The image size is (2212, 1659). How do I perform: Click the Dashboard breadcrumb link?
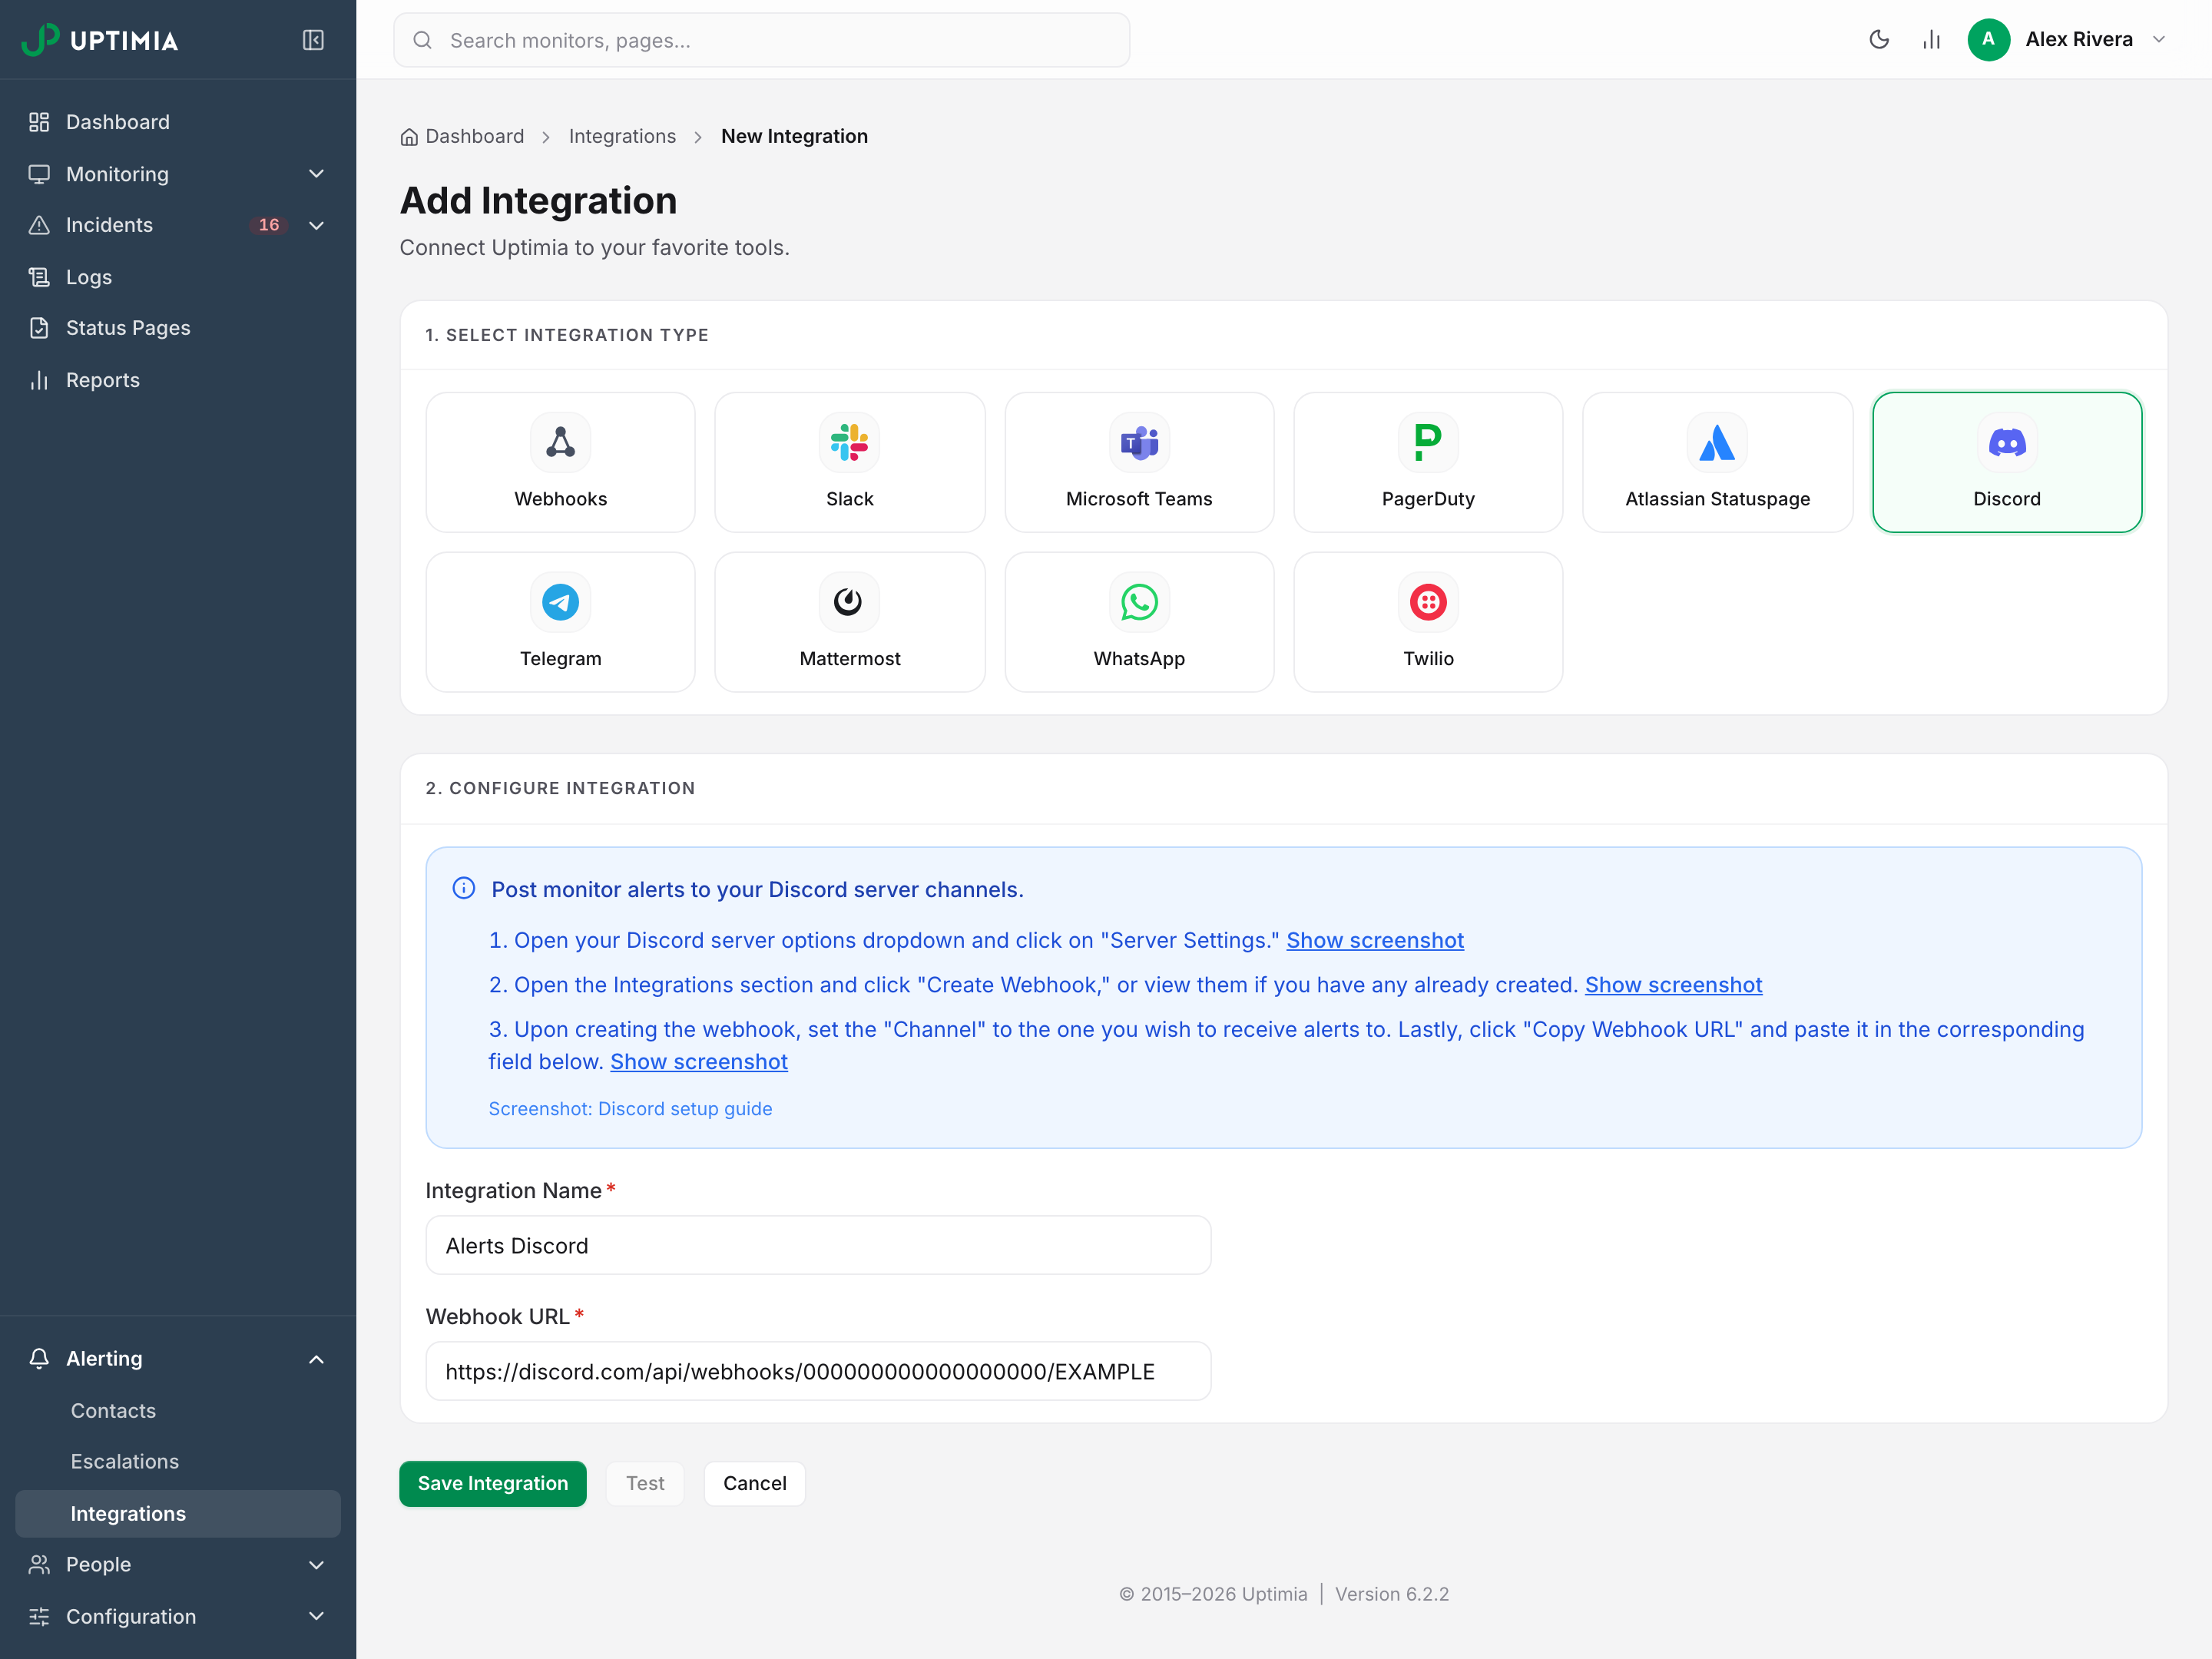(474, 136)
